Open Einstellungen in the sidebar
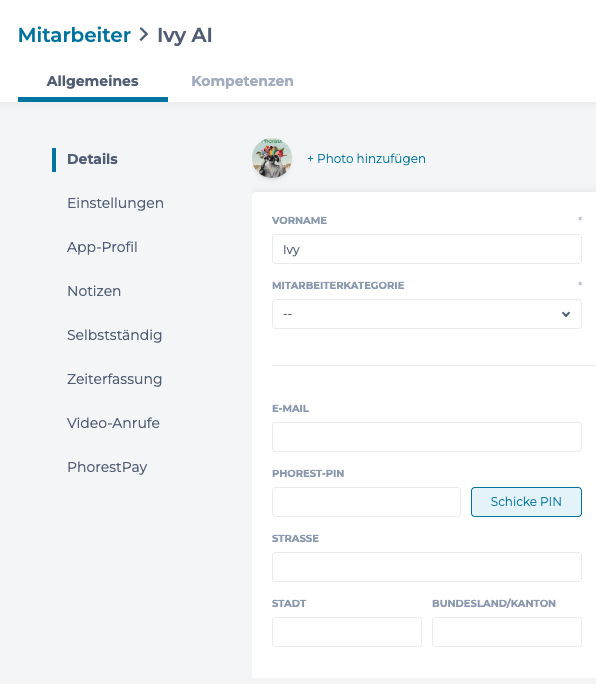The height and width of the screenshot is (684, 596). click(x=115, y=203)
